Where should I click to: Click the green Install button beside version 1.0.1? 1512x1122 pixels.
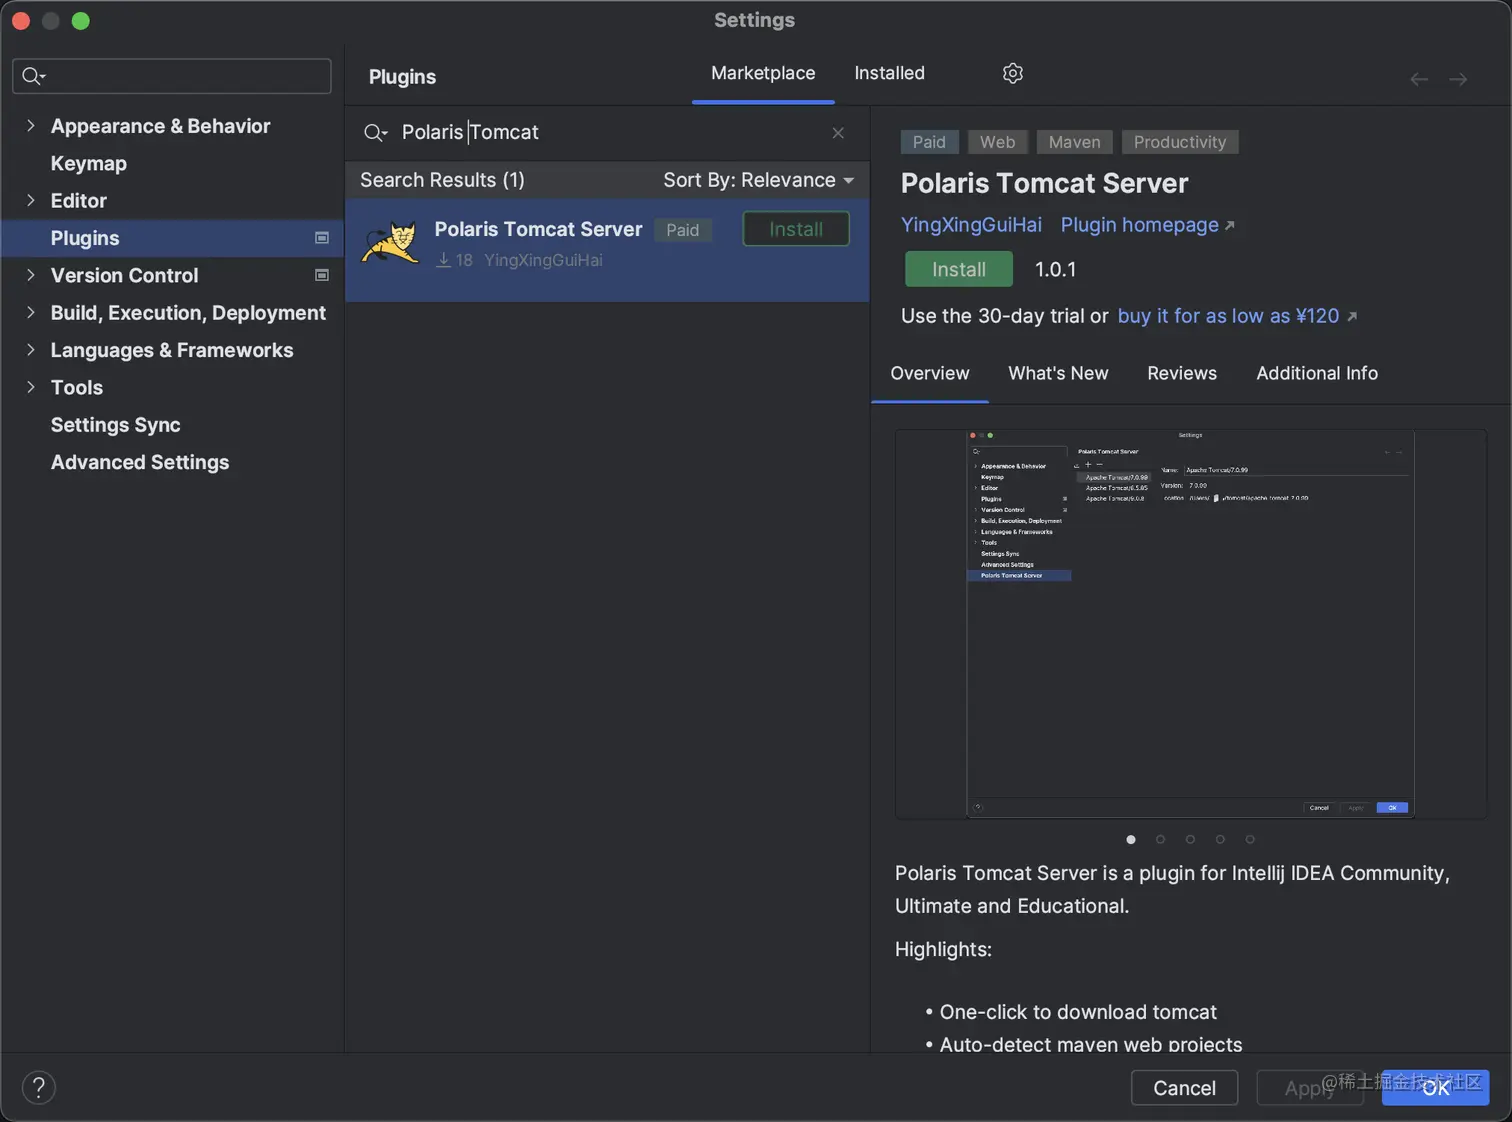tap(958, 269)
